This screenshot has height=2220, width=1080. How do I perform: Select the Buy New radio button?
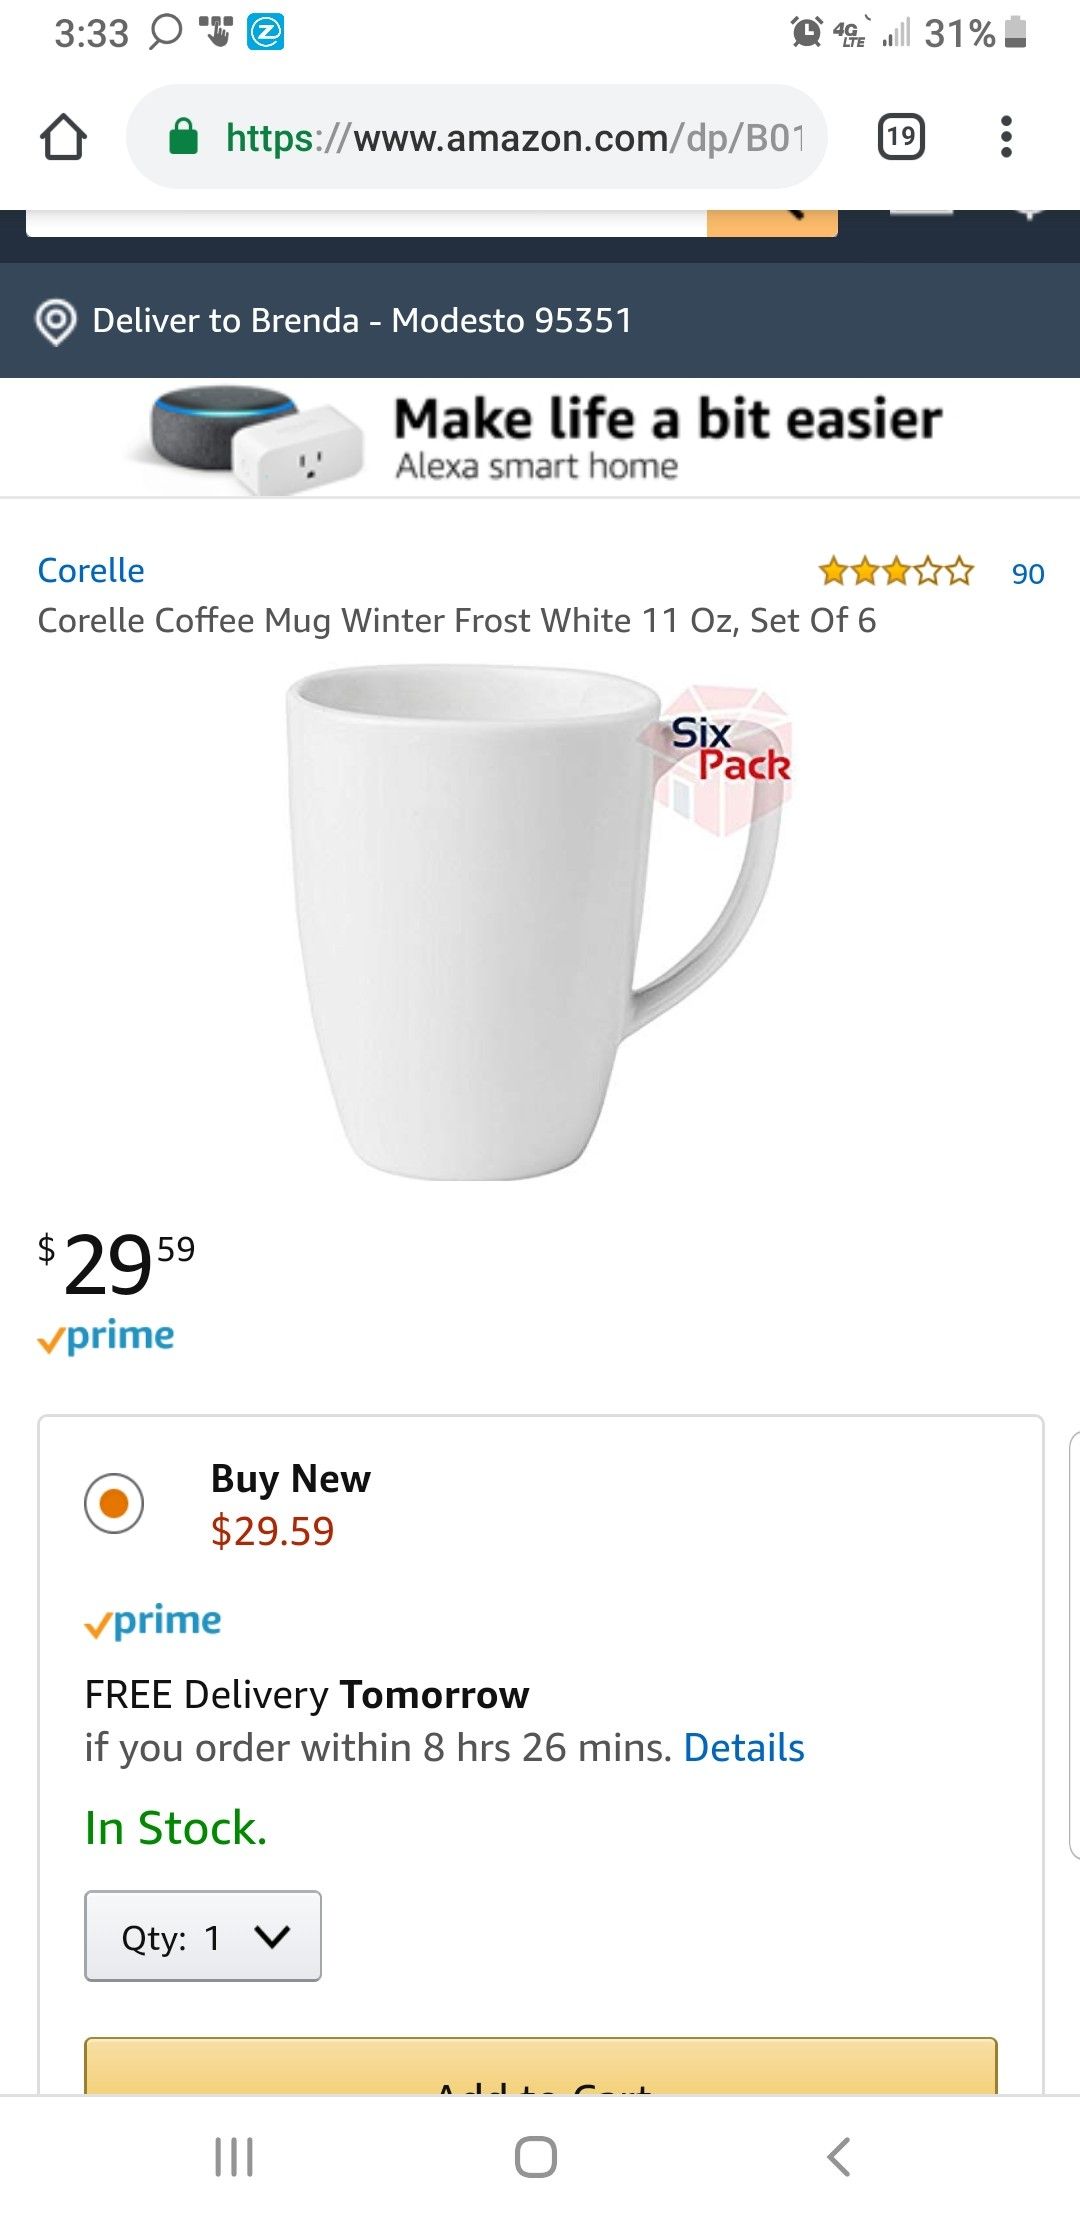coord(114,1502)
